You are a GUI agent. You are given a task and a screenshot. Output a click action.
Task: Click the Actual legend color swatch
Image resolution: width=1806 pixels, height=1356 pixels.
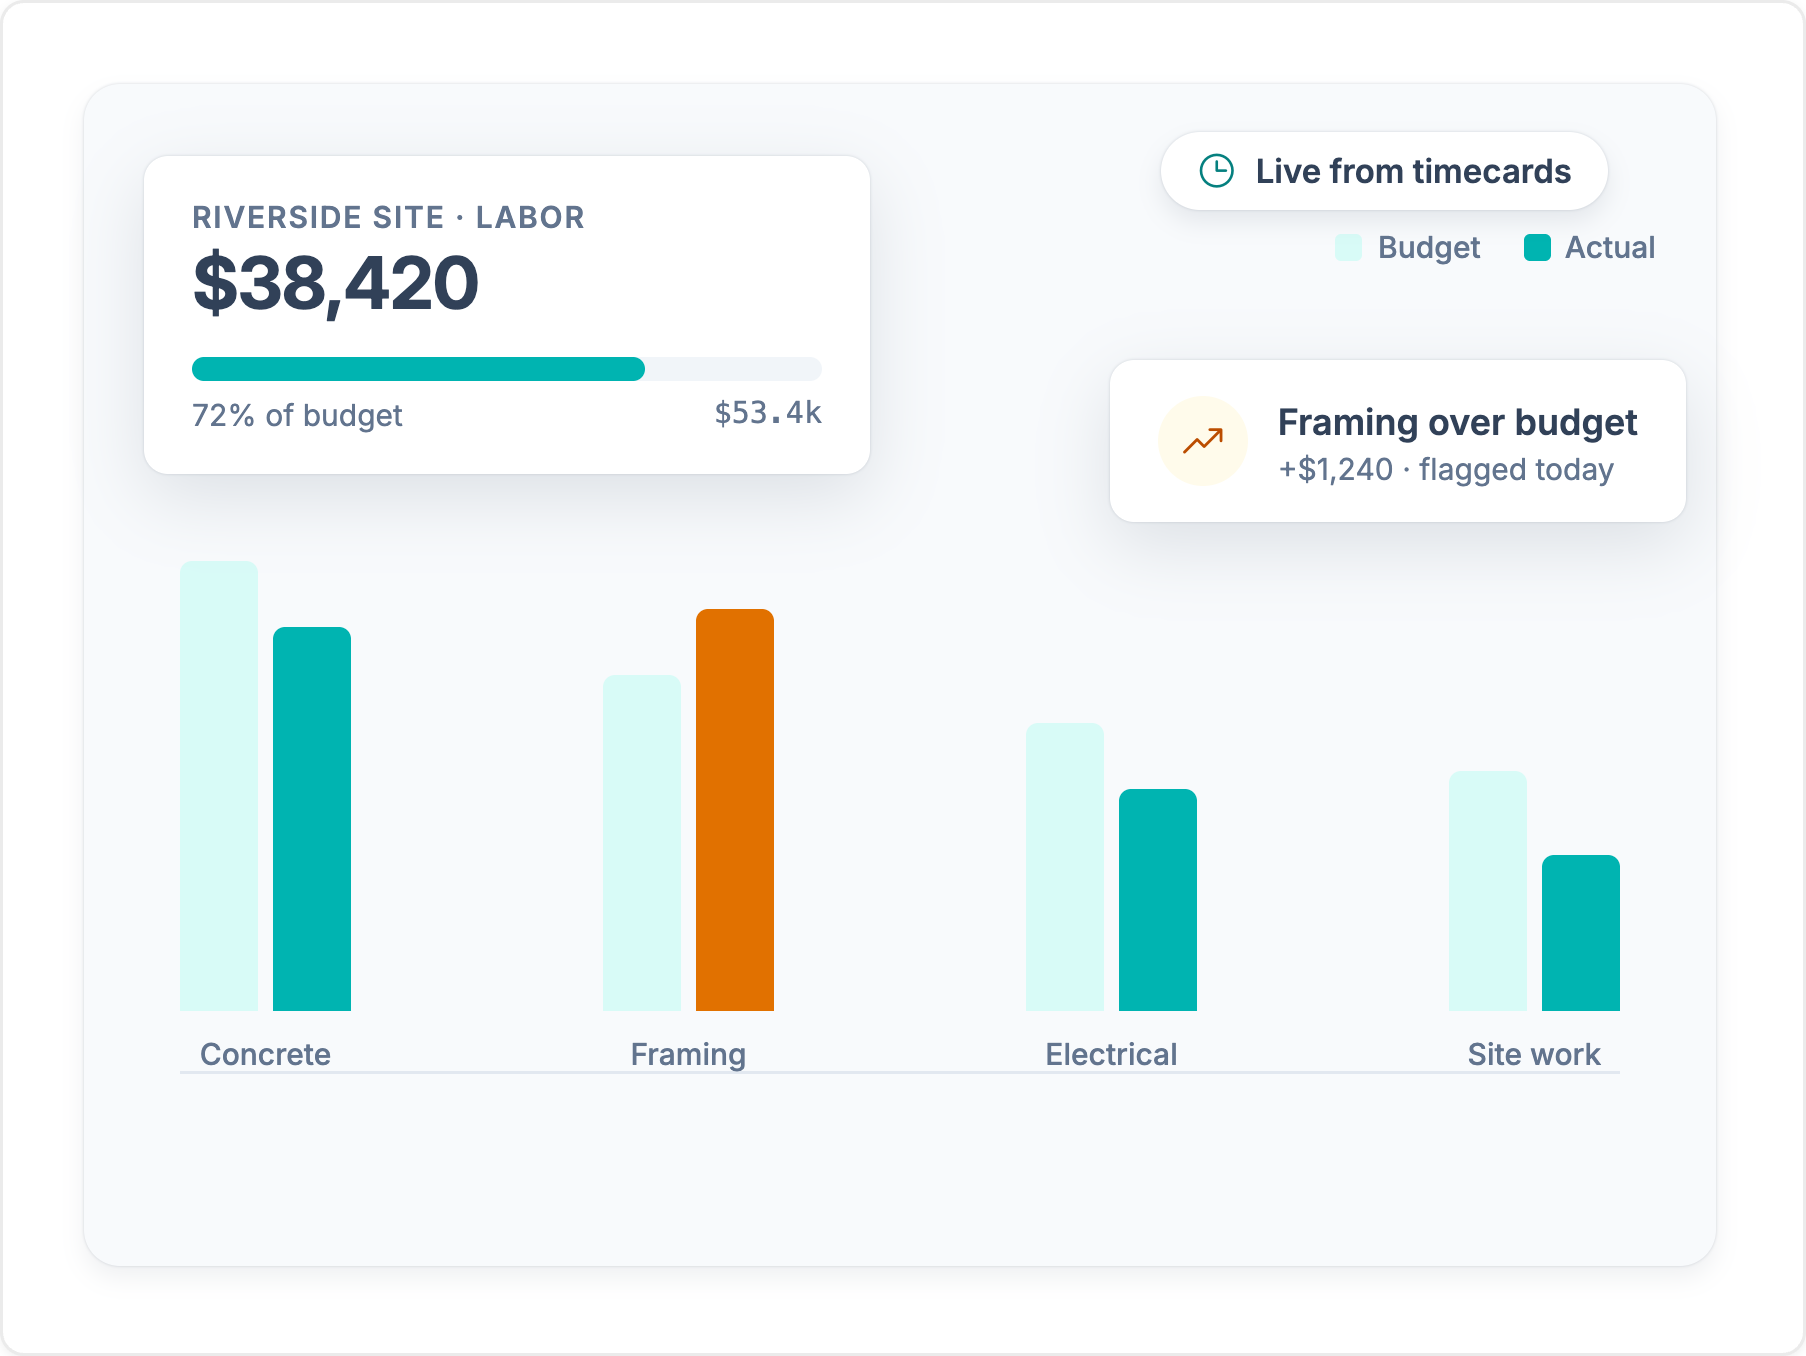(x=1537, y=247)
